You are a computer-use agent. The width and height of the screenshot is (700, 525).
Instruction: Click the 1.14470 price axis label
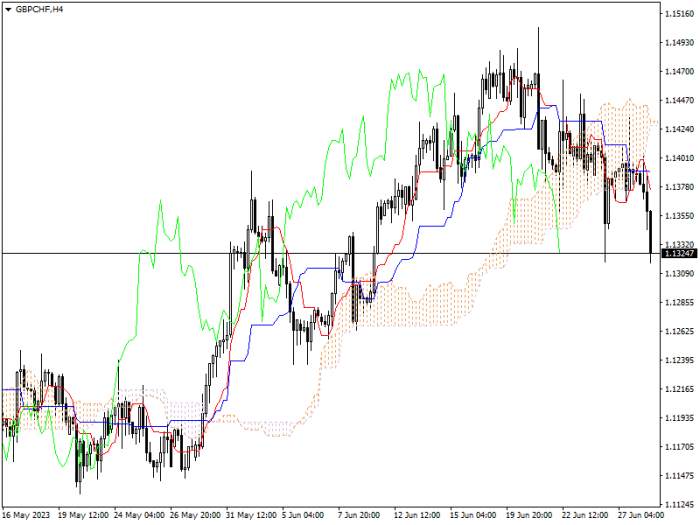click(679, 100)
